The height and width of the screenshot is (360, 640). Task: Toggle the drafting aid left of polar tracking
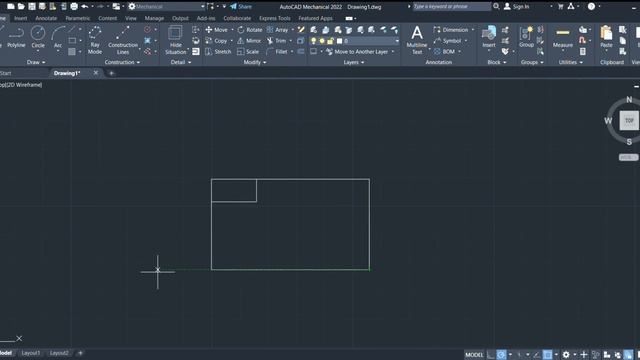click(491, 355)
